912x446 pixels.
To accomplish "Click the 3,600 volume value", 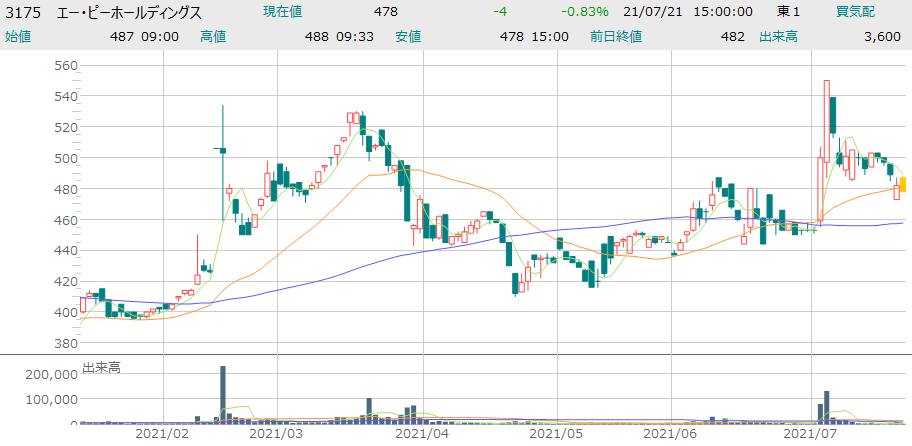I will click(885, 36).
